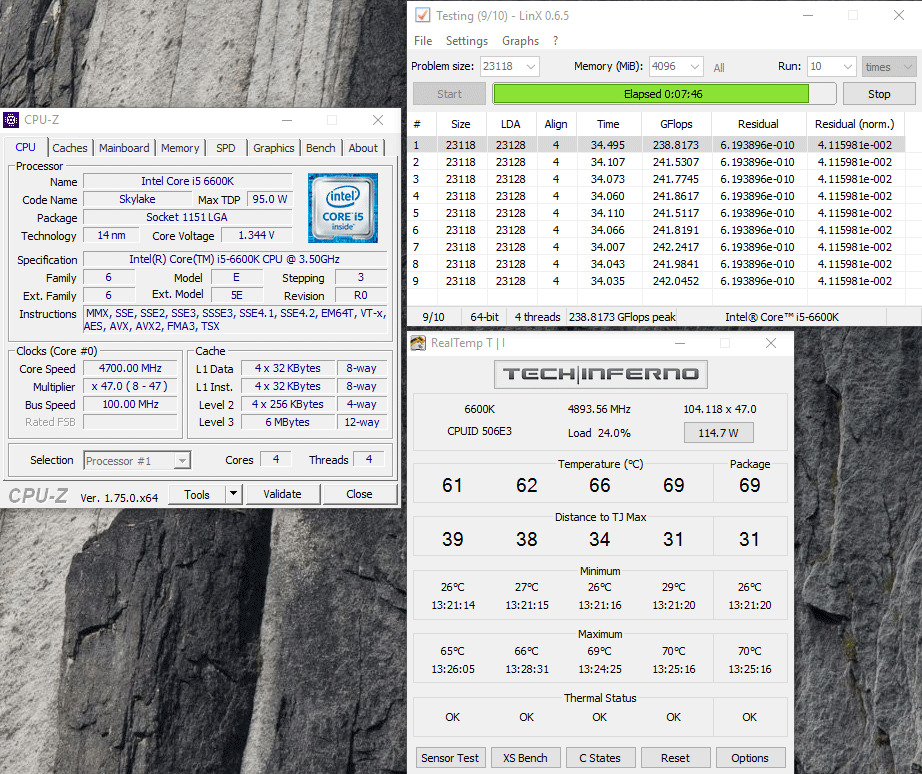The width and height of the screenshot is (922, 774).
Task: Switch to the Caches tab in CPU-Z
Action: point(69,148)
